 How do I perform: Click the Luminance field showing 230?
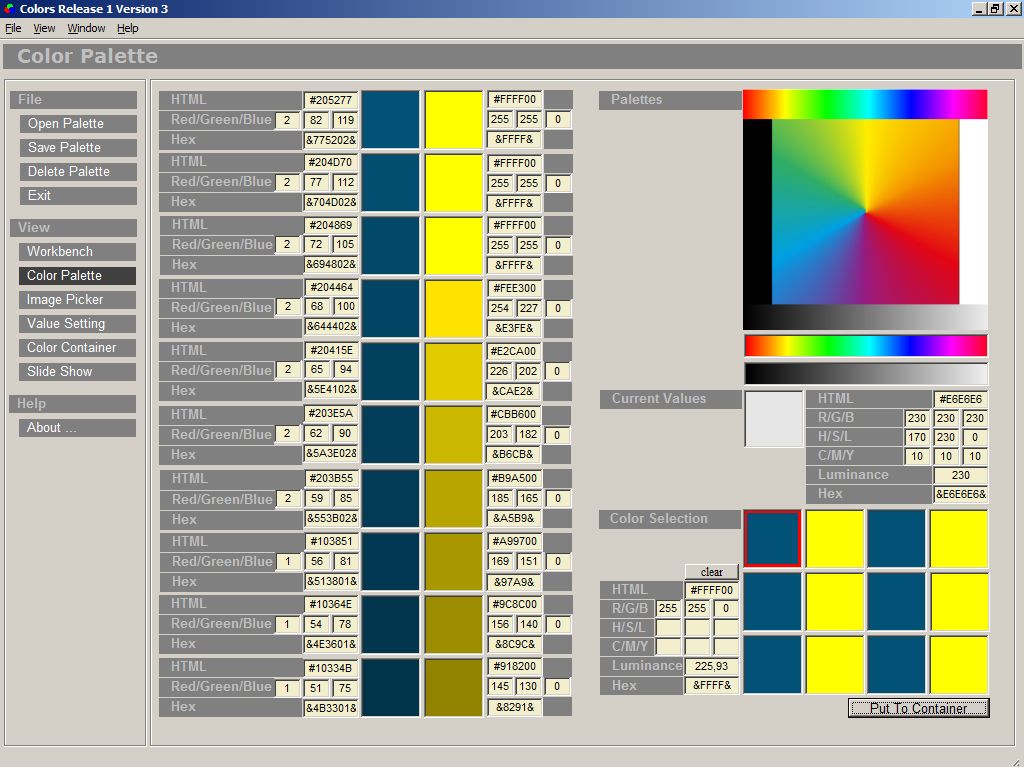tap(961, 475)
